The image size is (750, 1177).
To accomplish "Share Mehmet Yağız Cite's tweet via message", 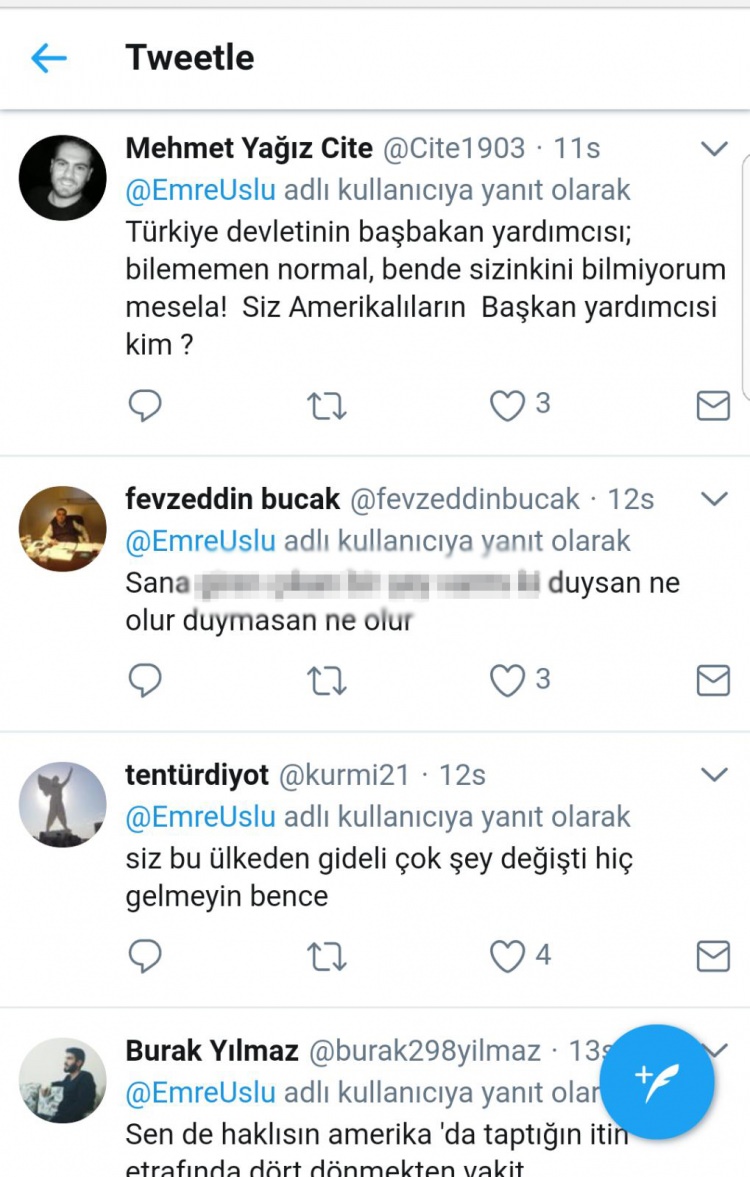I will tap(712, 405).
